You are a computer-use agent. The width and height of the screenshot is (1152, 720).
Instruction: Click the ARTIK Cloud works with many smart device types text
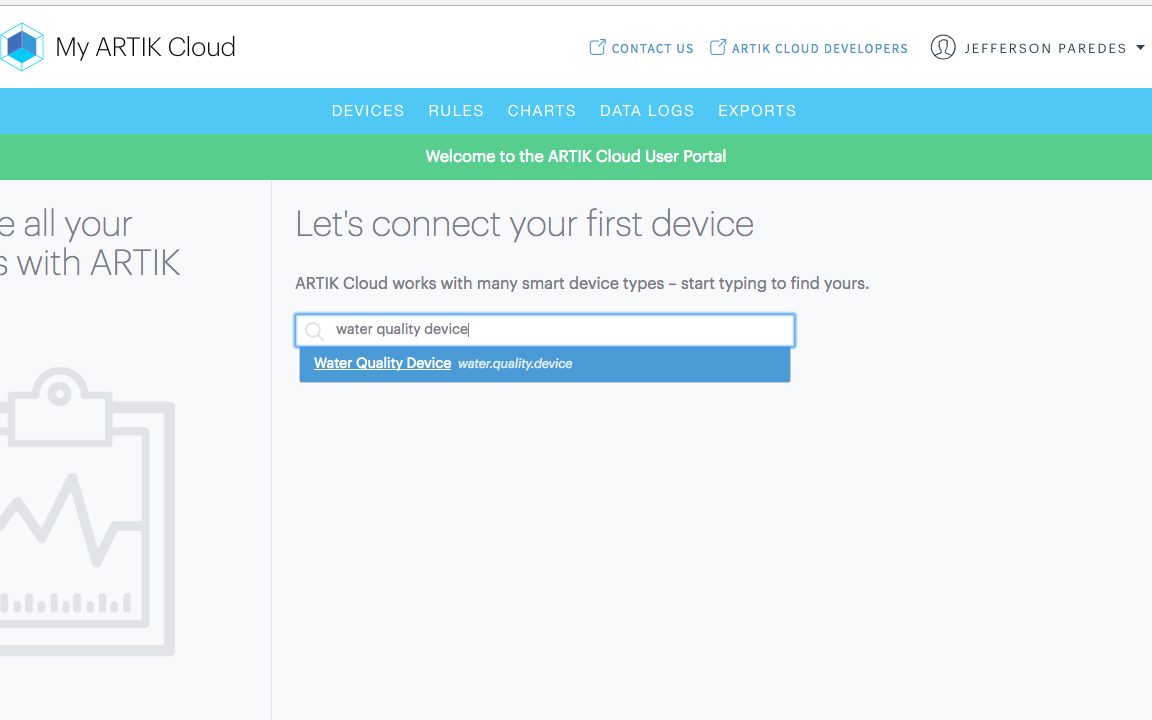tap(582, 284)
